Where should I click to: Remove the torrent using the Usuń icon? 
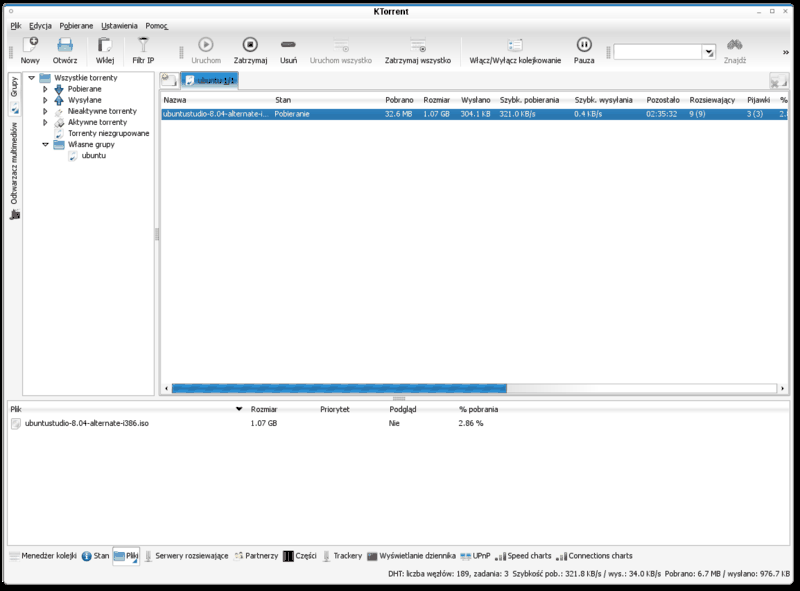[x=288, y=51]
